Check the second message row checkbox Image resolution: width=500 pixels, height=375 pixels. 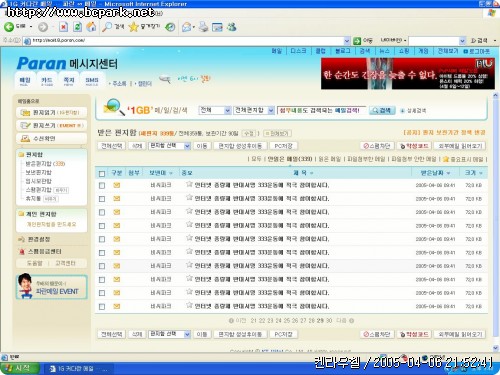pyautogui.click(x=102, y=199)
